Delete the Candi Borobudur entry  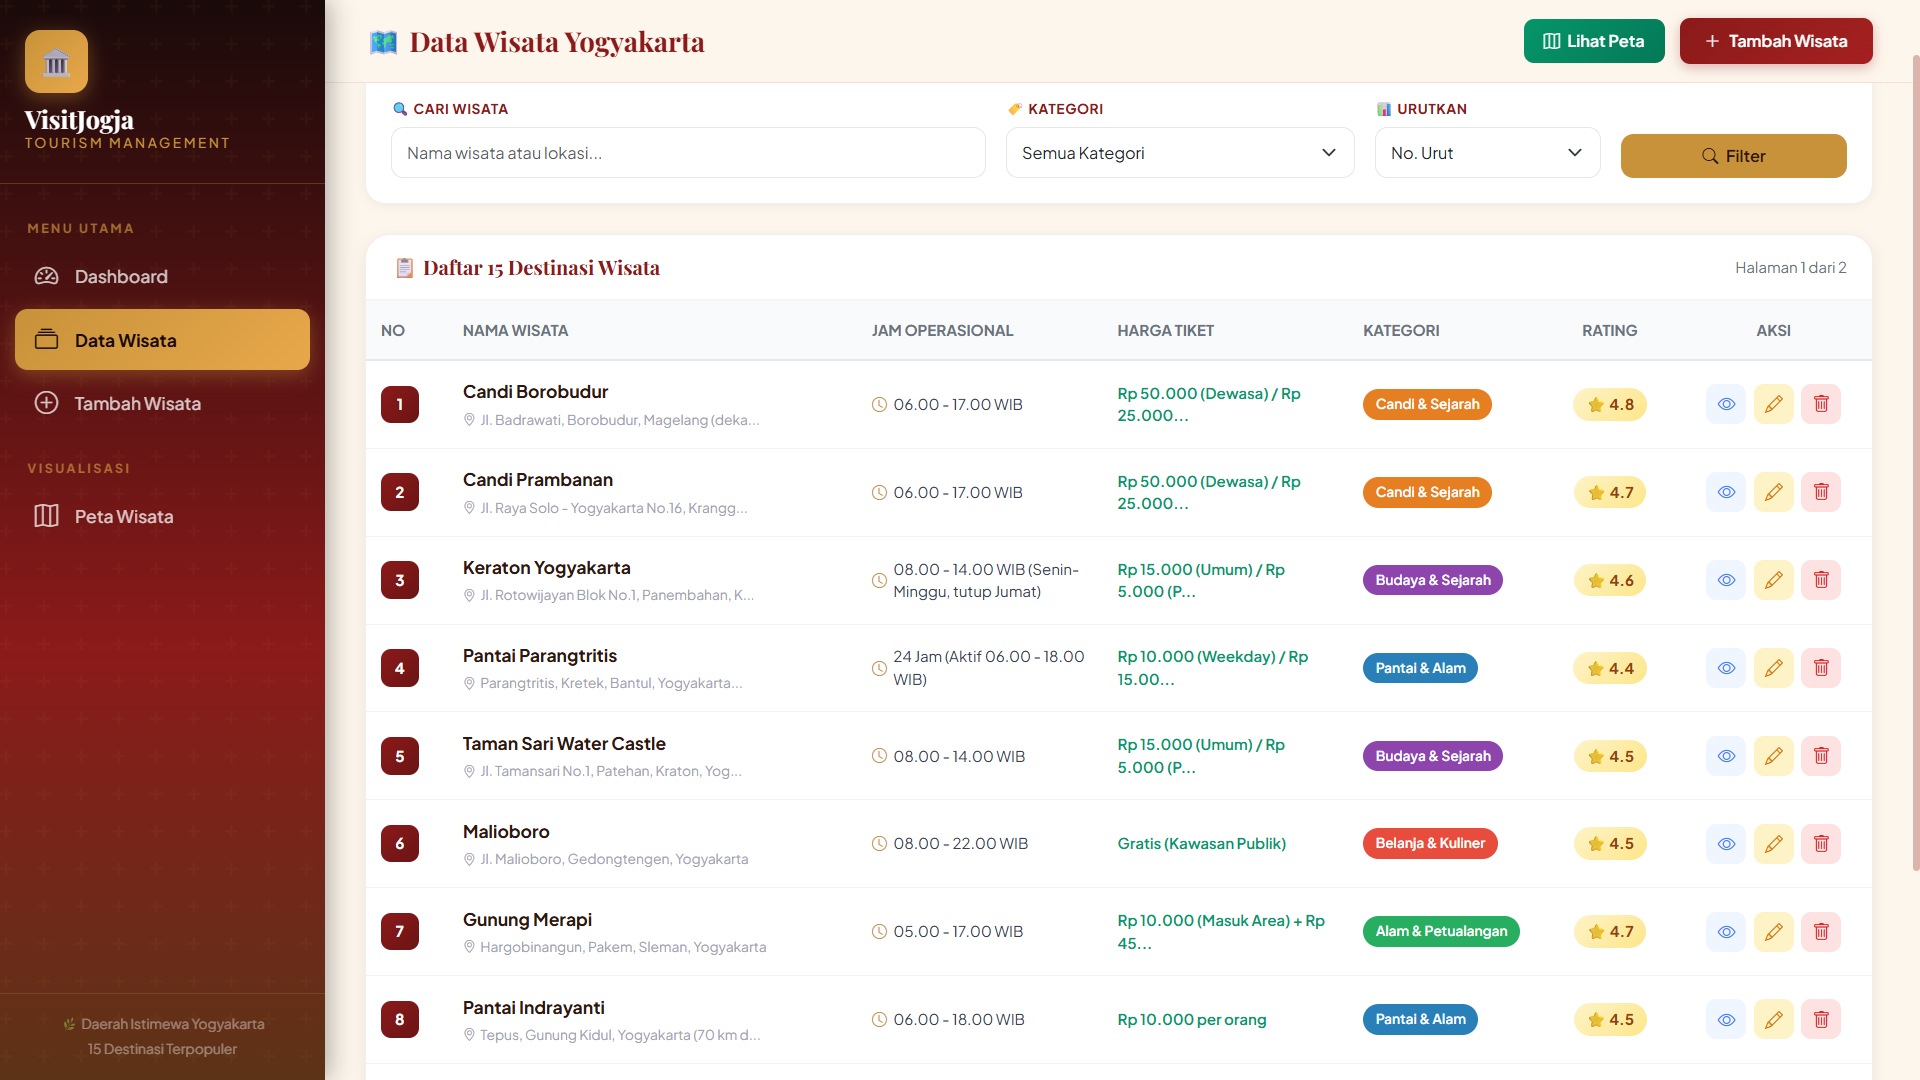[x=1821, y=404]
